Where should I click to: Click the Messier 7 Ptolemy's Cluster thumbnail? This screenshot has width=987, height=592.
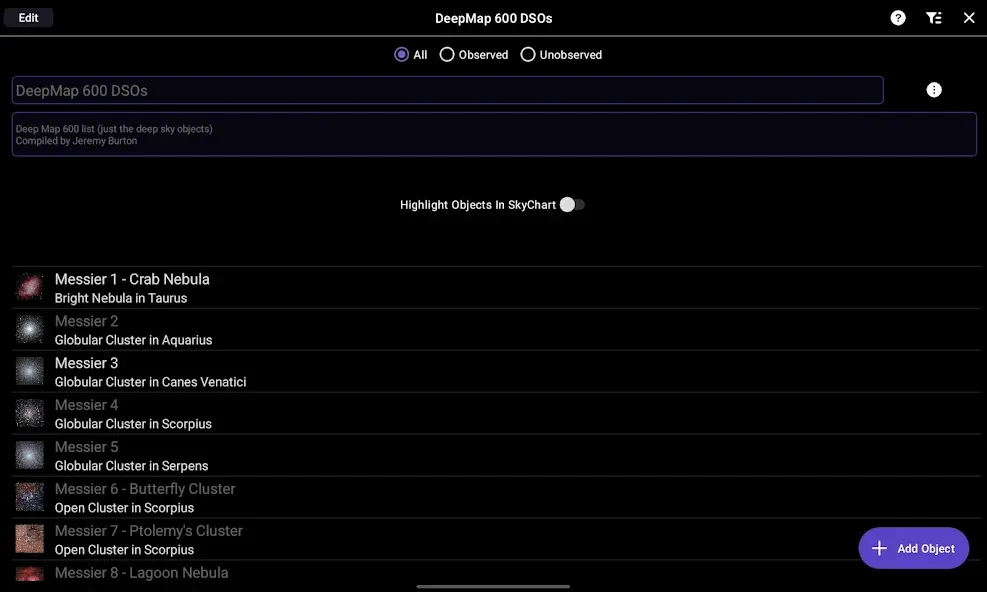coord(29,539)
